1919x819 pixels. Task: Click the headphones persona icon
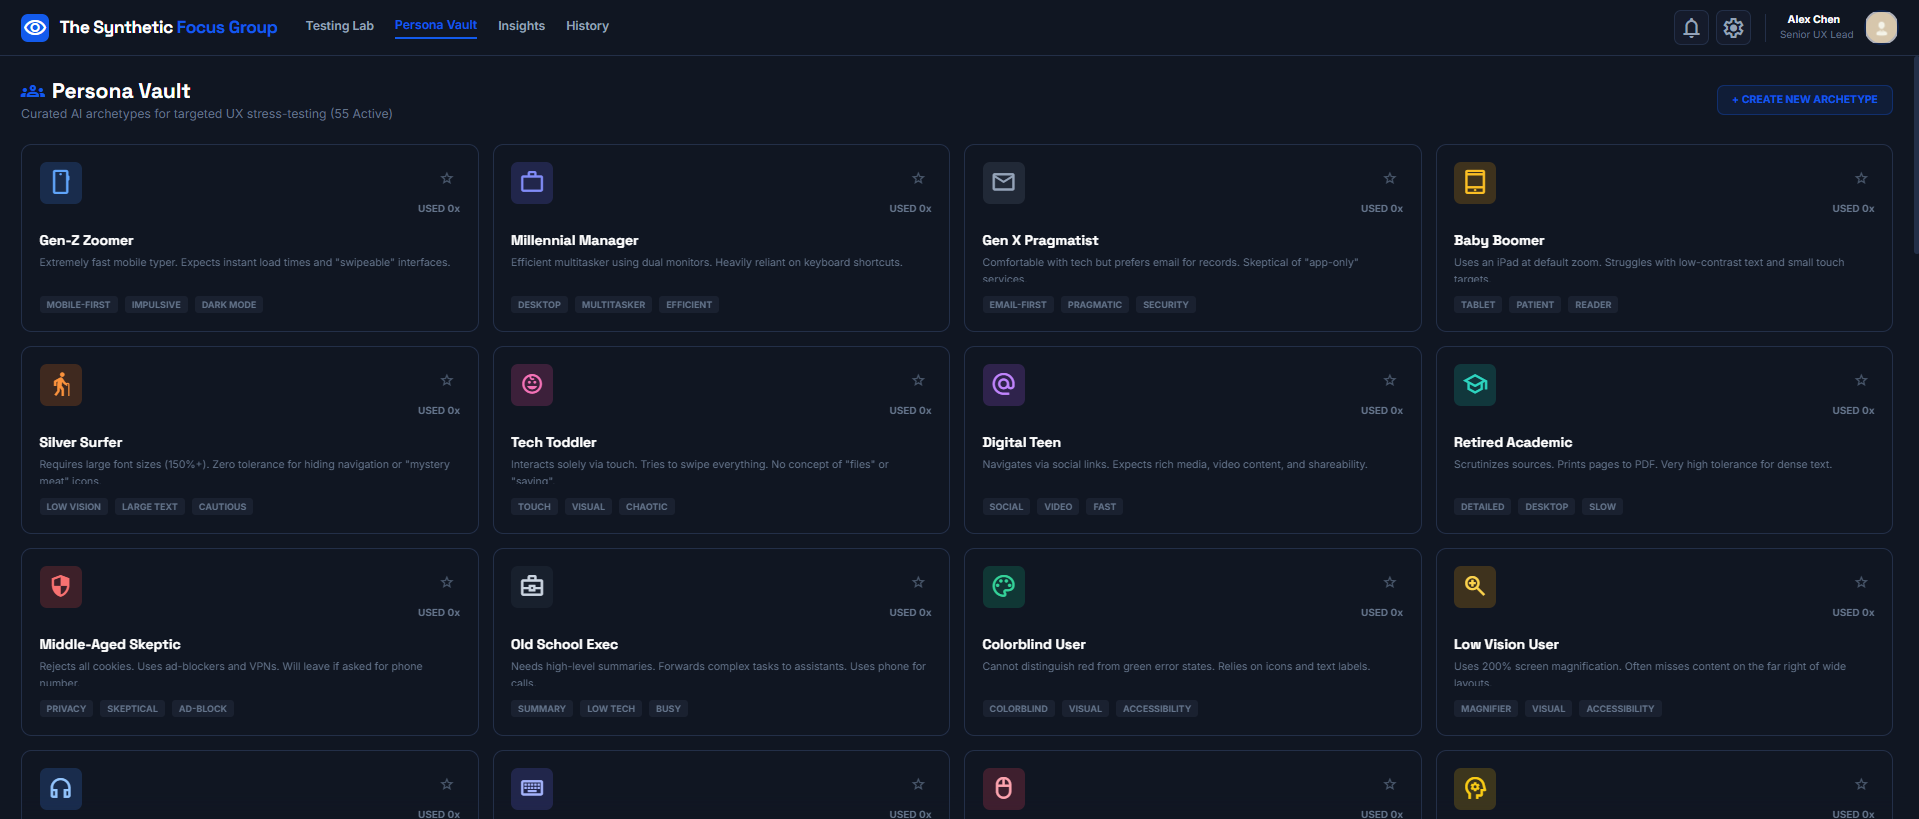click(x=61, y=789)
